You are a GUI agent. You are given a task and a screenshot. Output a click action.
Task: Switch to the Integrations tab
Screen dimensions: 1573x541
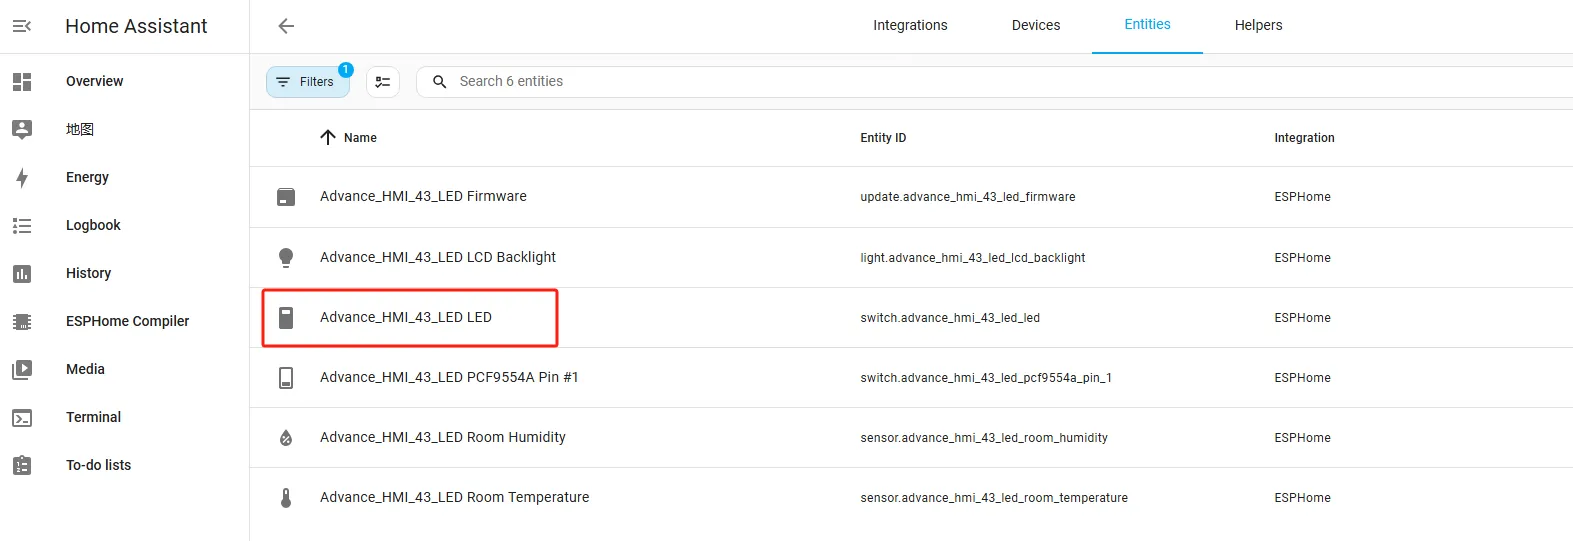click(910, 26)
